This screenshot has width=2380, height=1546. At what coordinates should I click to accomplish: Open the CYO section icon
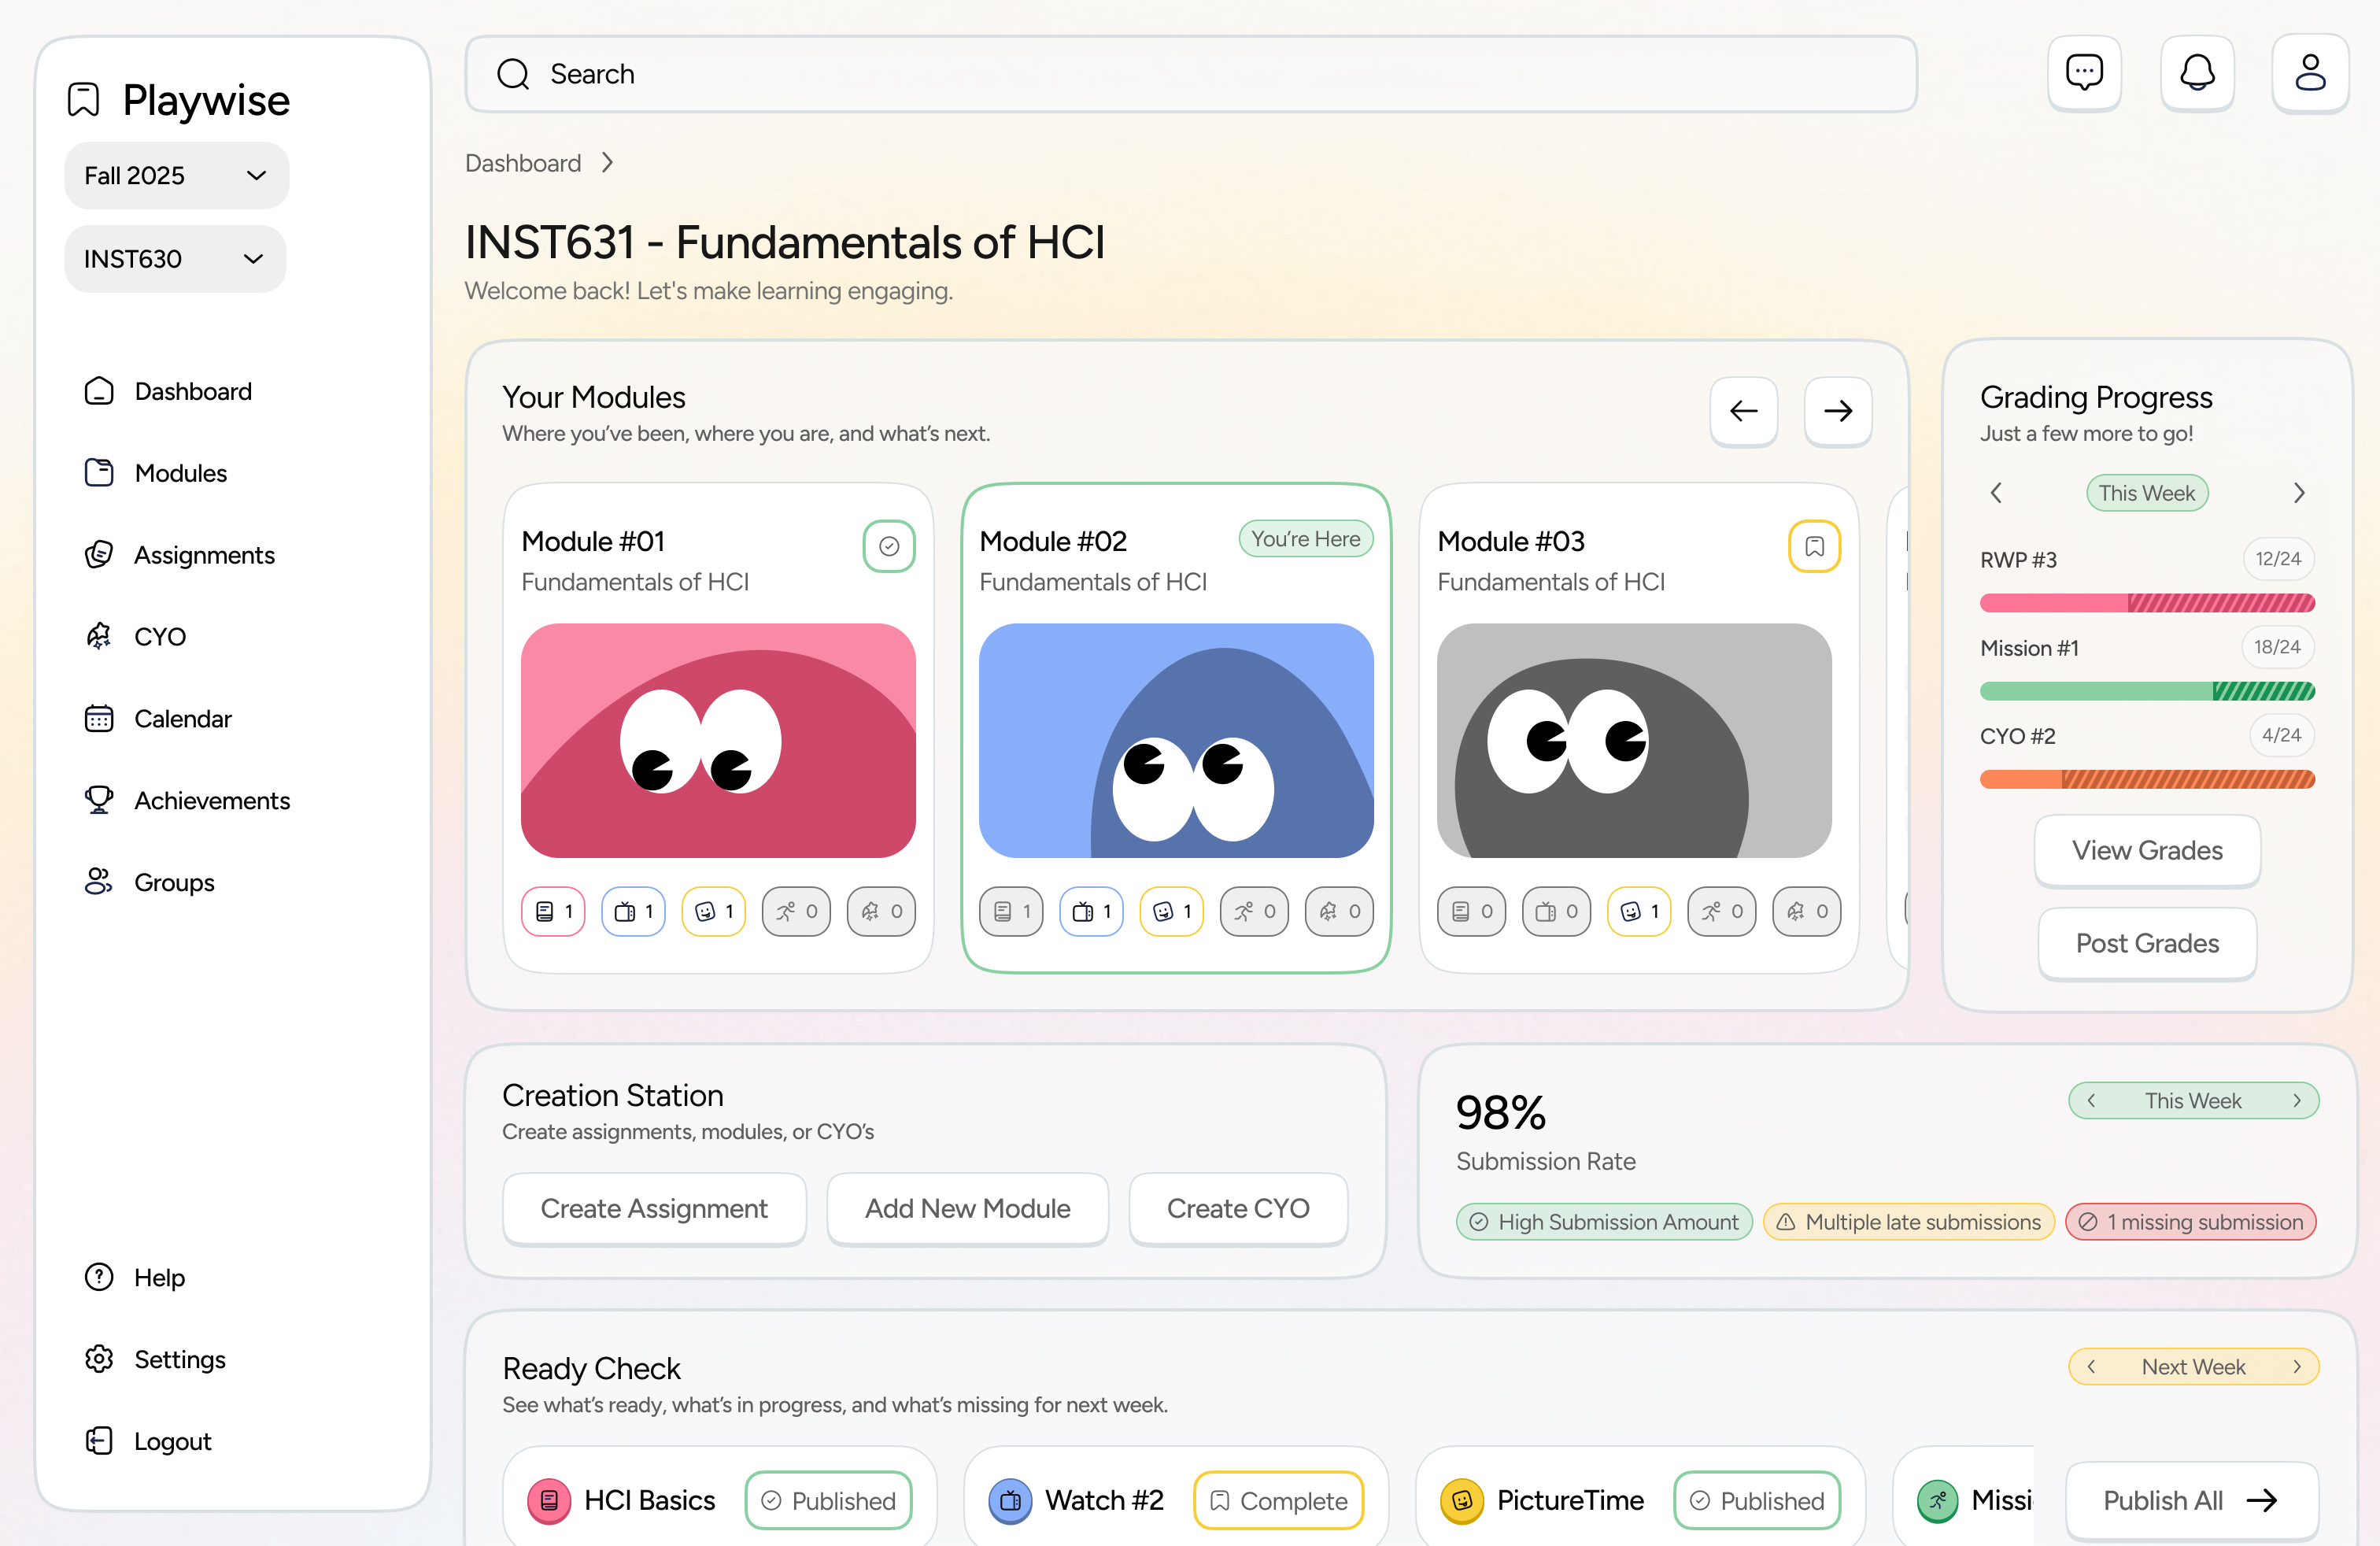[99, 636]
